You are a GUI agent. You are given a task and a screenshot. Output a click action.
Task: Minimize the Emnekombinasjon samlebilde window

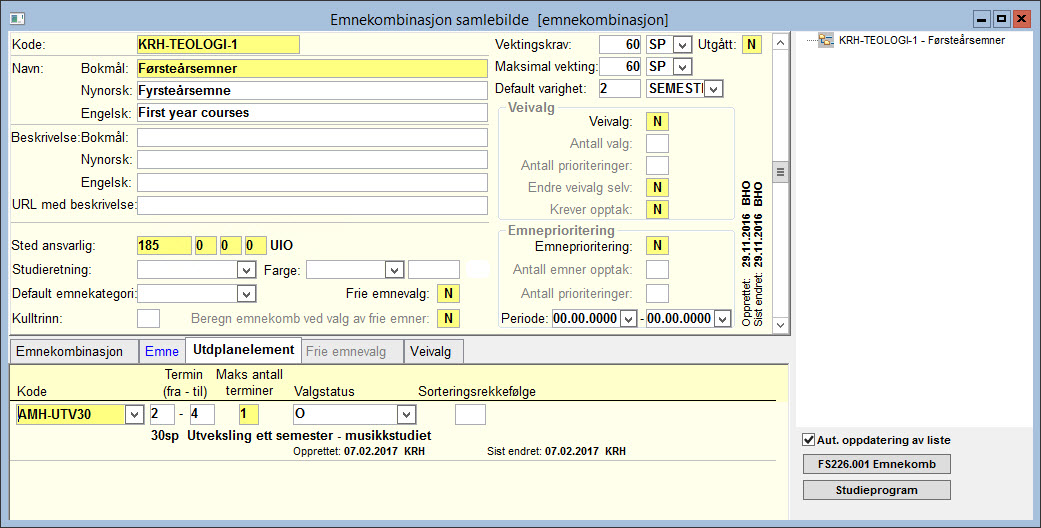click(981, 19)
